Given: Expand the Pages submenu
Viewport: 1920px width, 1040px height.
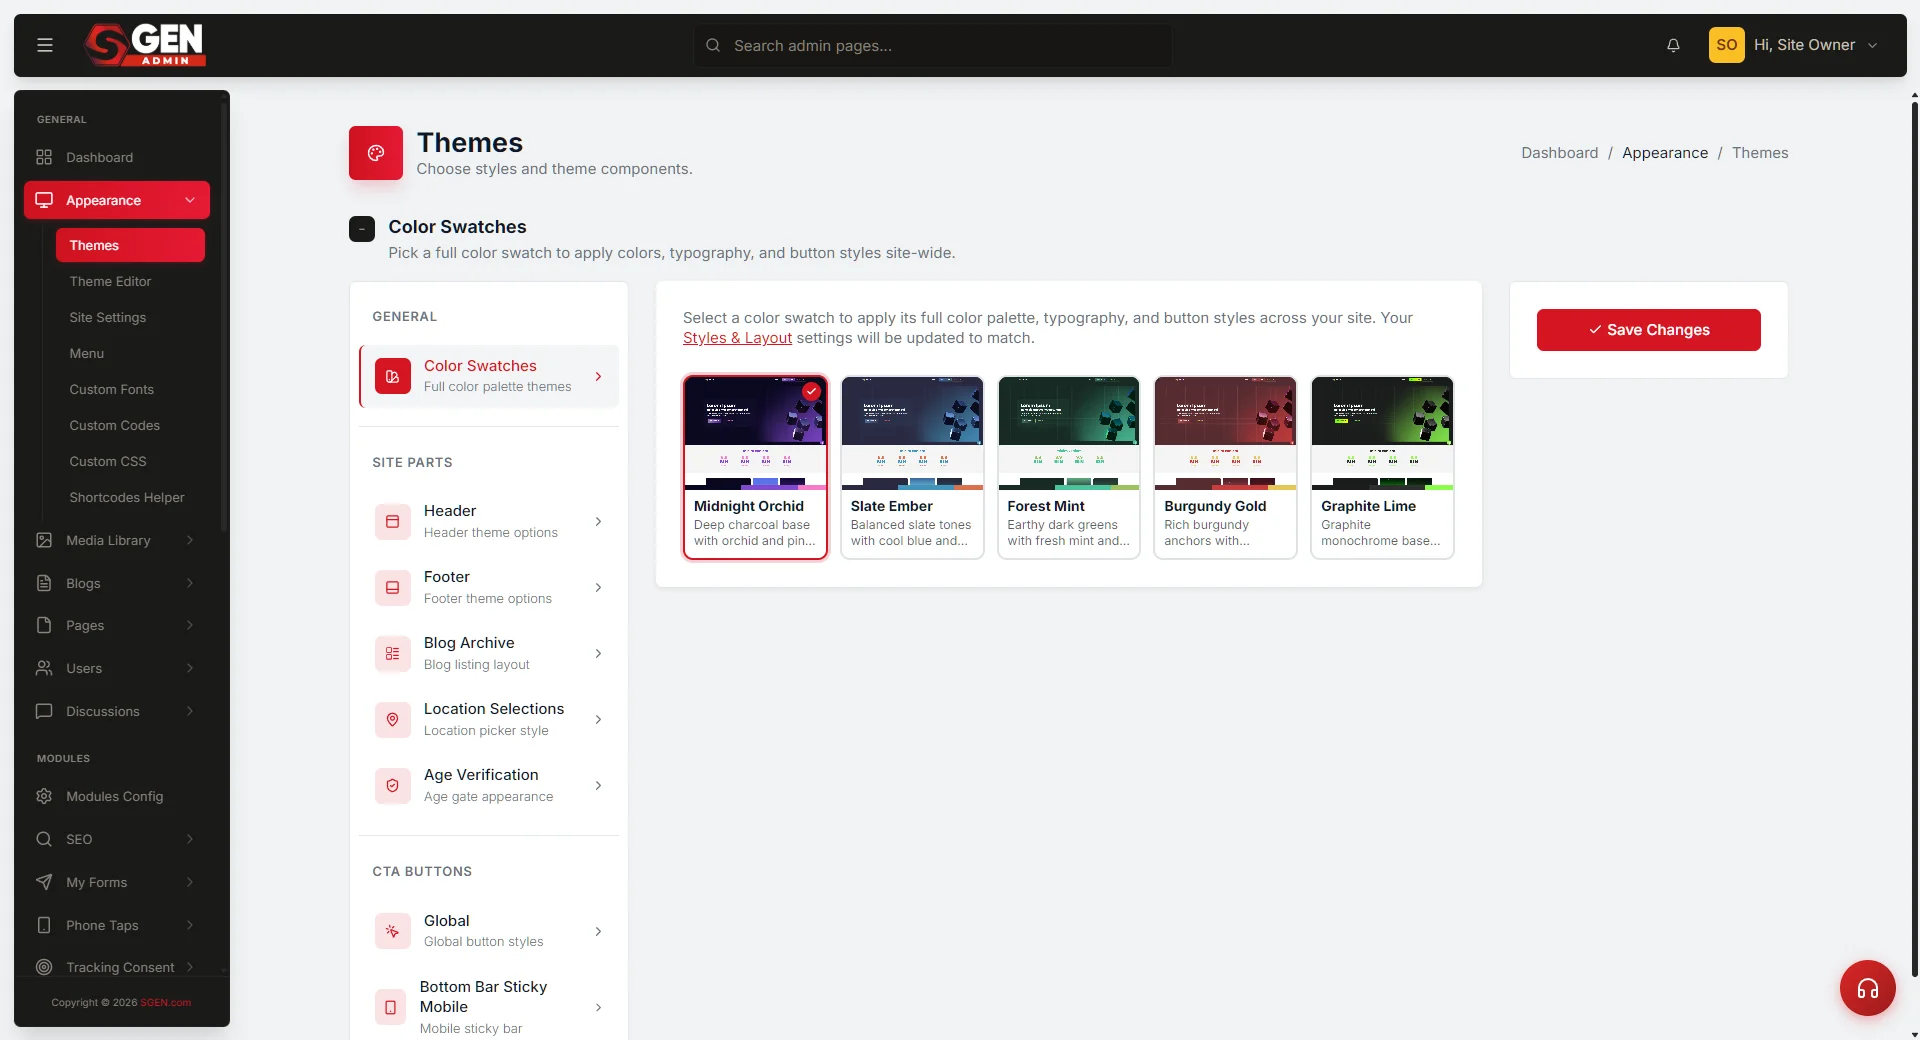Looking at the screenshot, I should pos(190,625).
